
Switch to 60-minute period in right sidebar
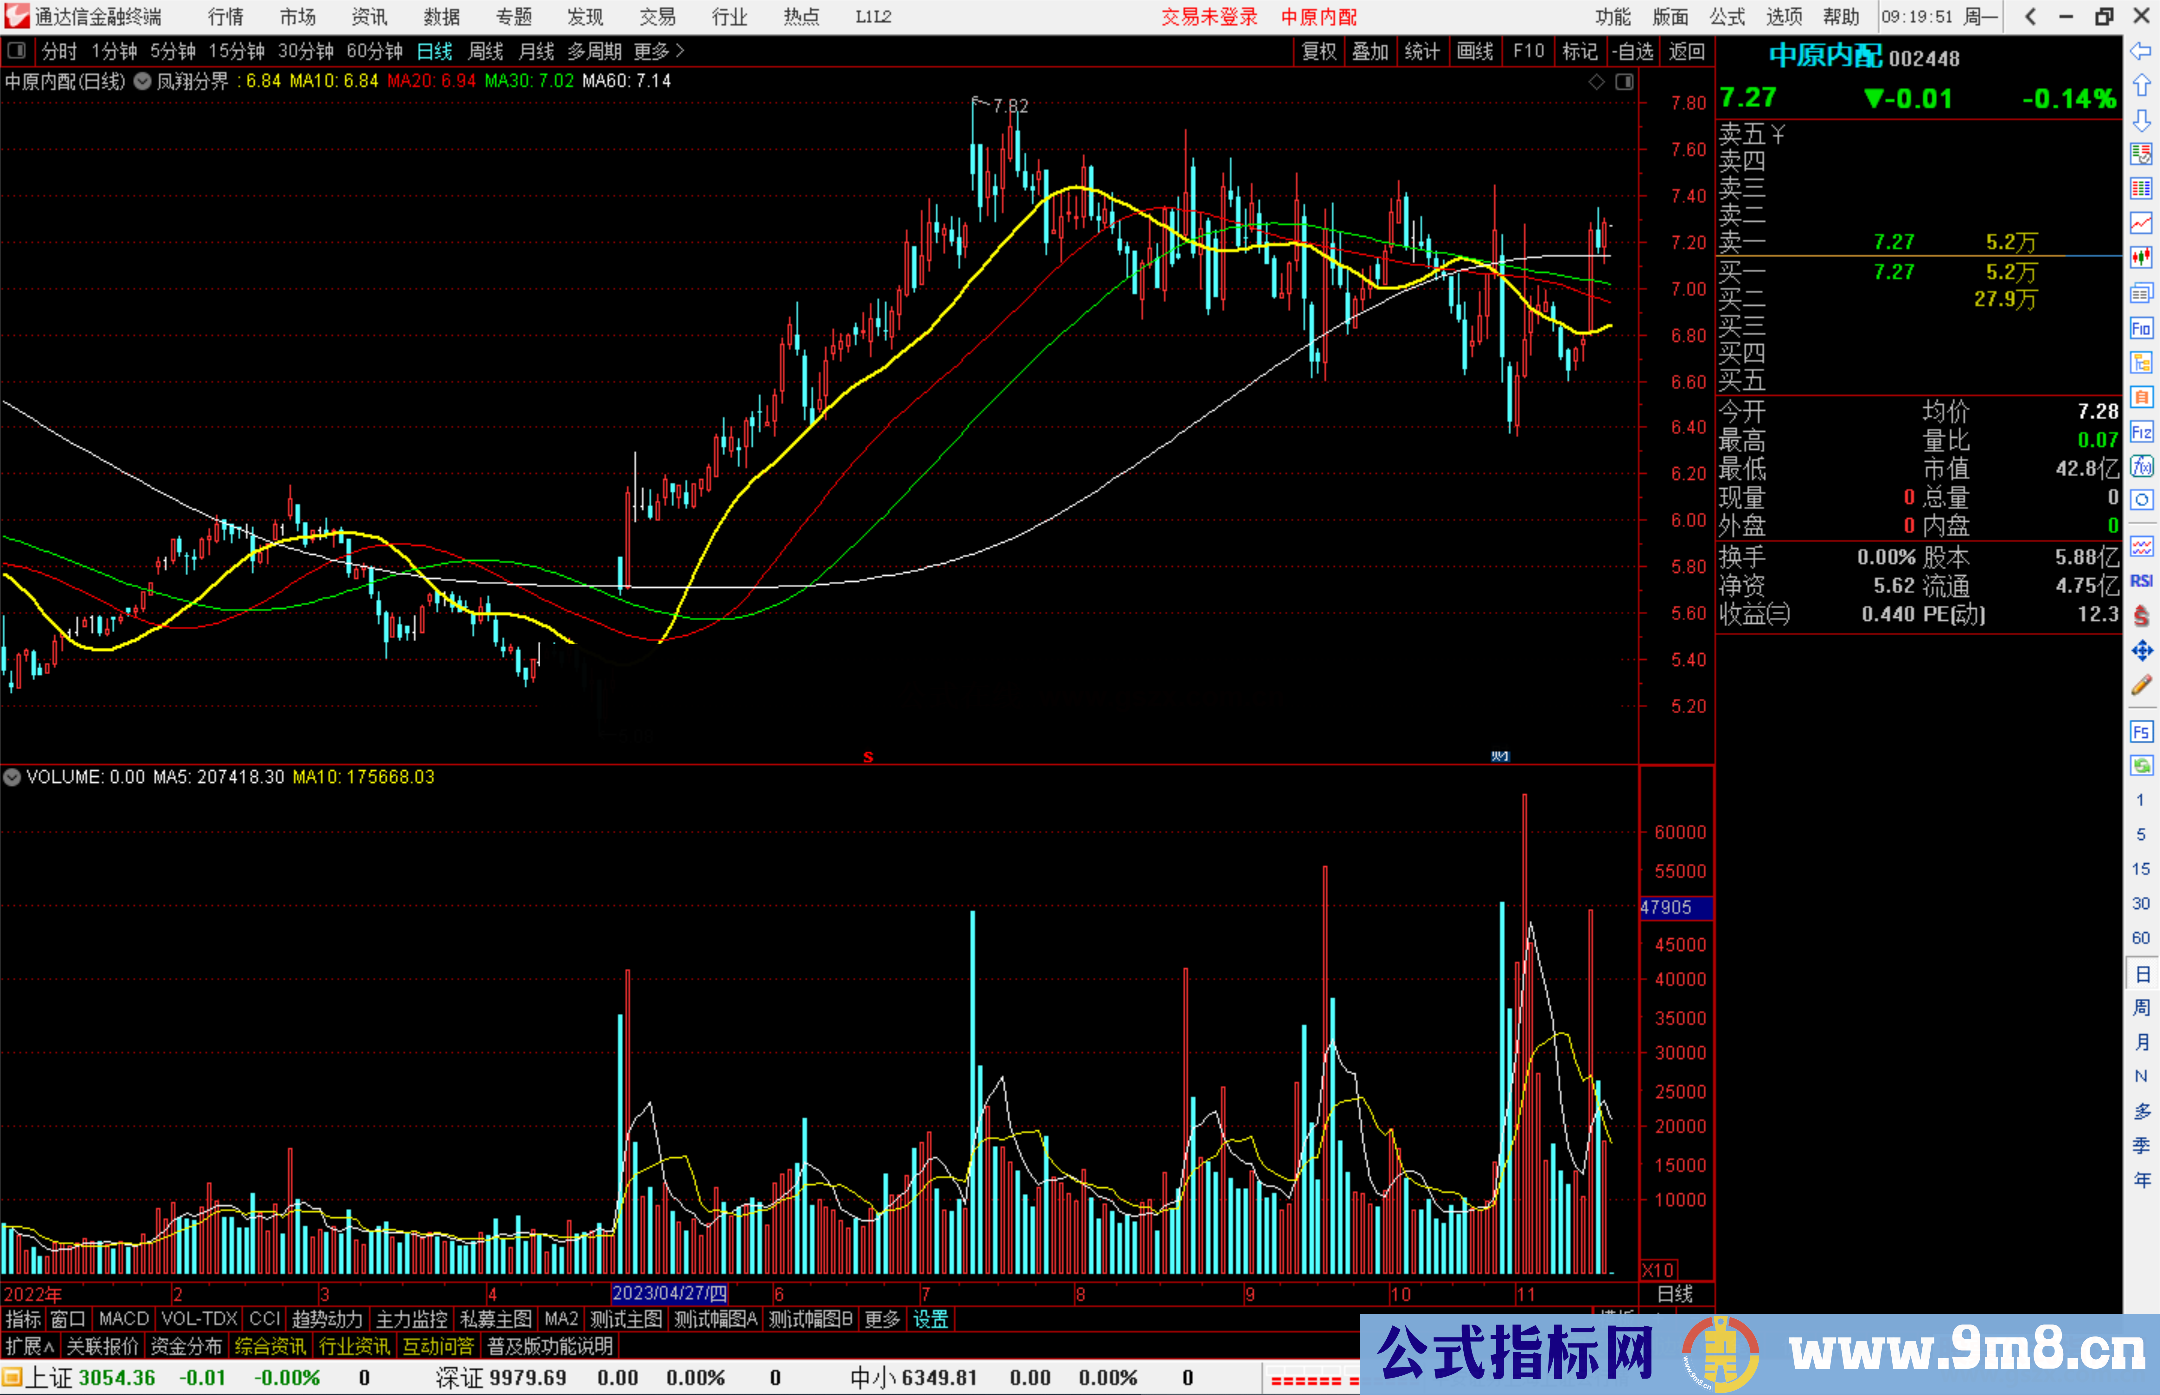point(2141,938)
